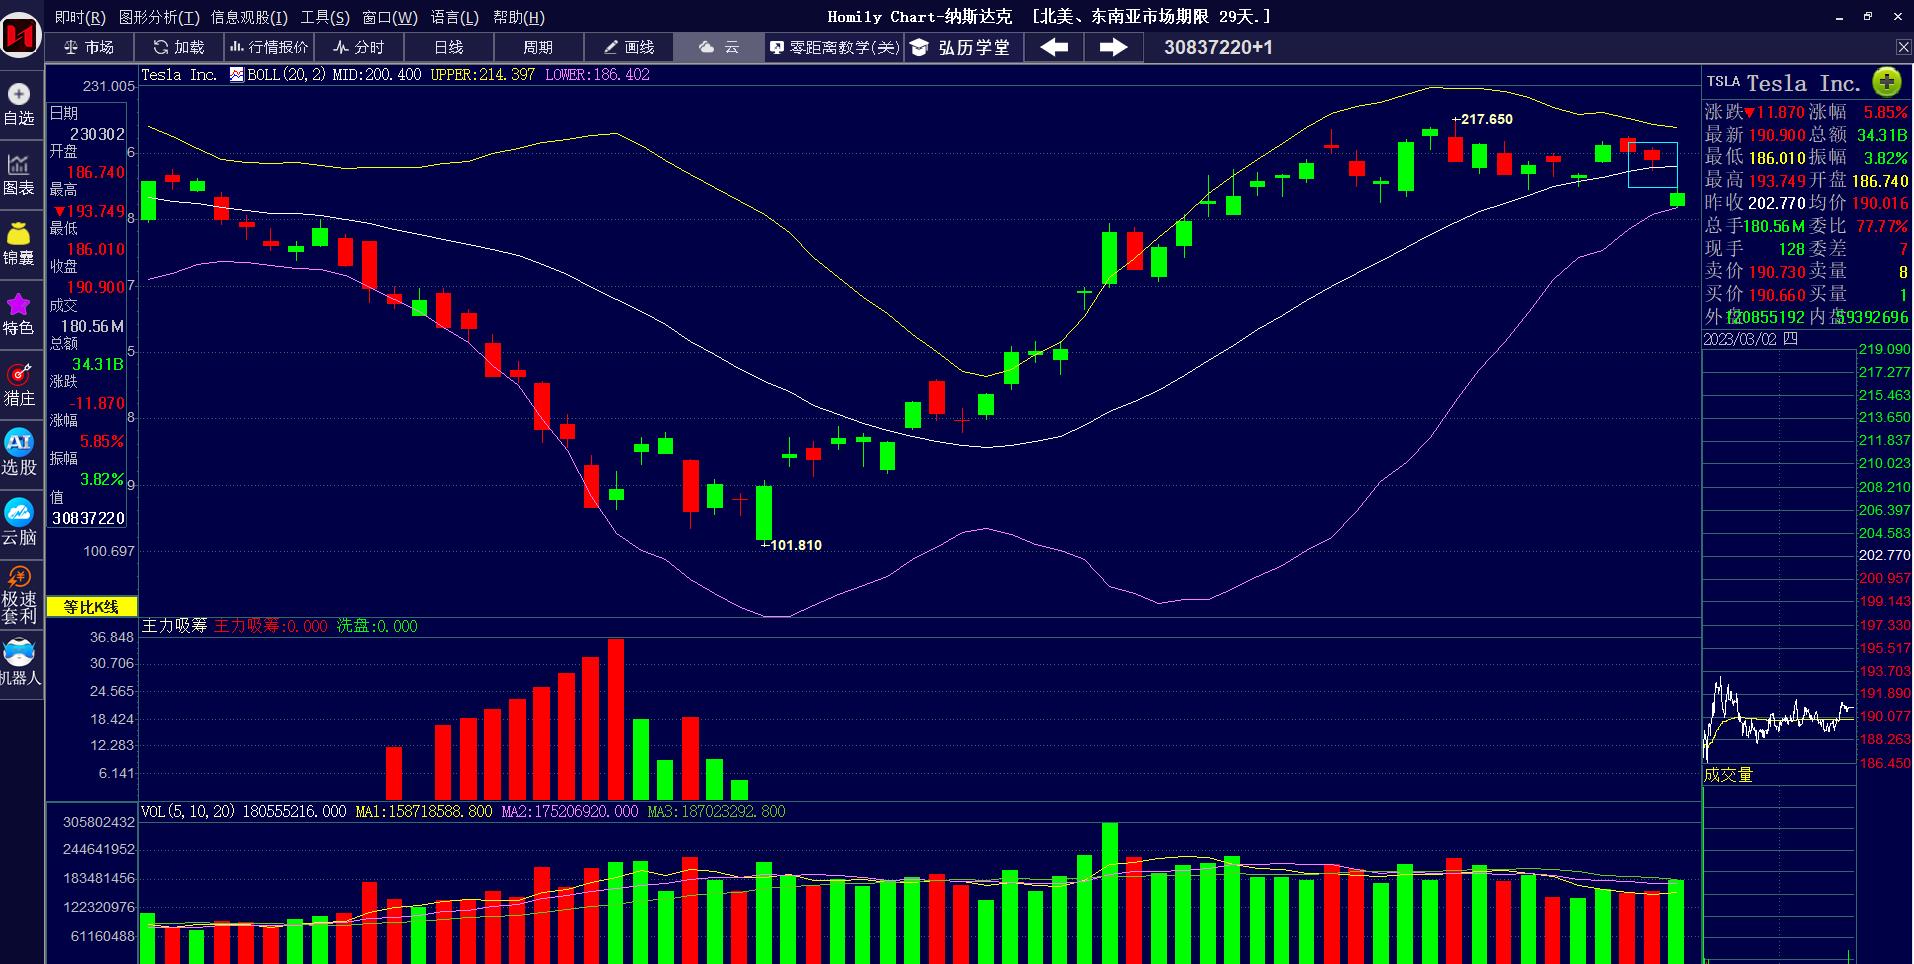Activate the 画线 drawing tool
Image resolution: width=1914 pixels, height=964 pixels.
629,47
